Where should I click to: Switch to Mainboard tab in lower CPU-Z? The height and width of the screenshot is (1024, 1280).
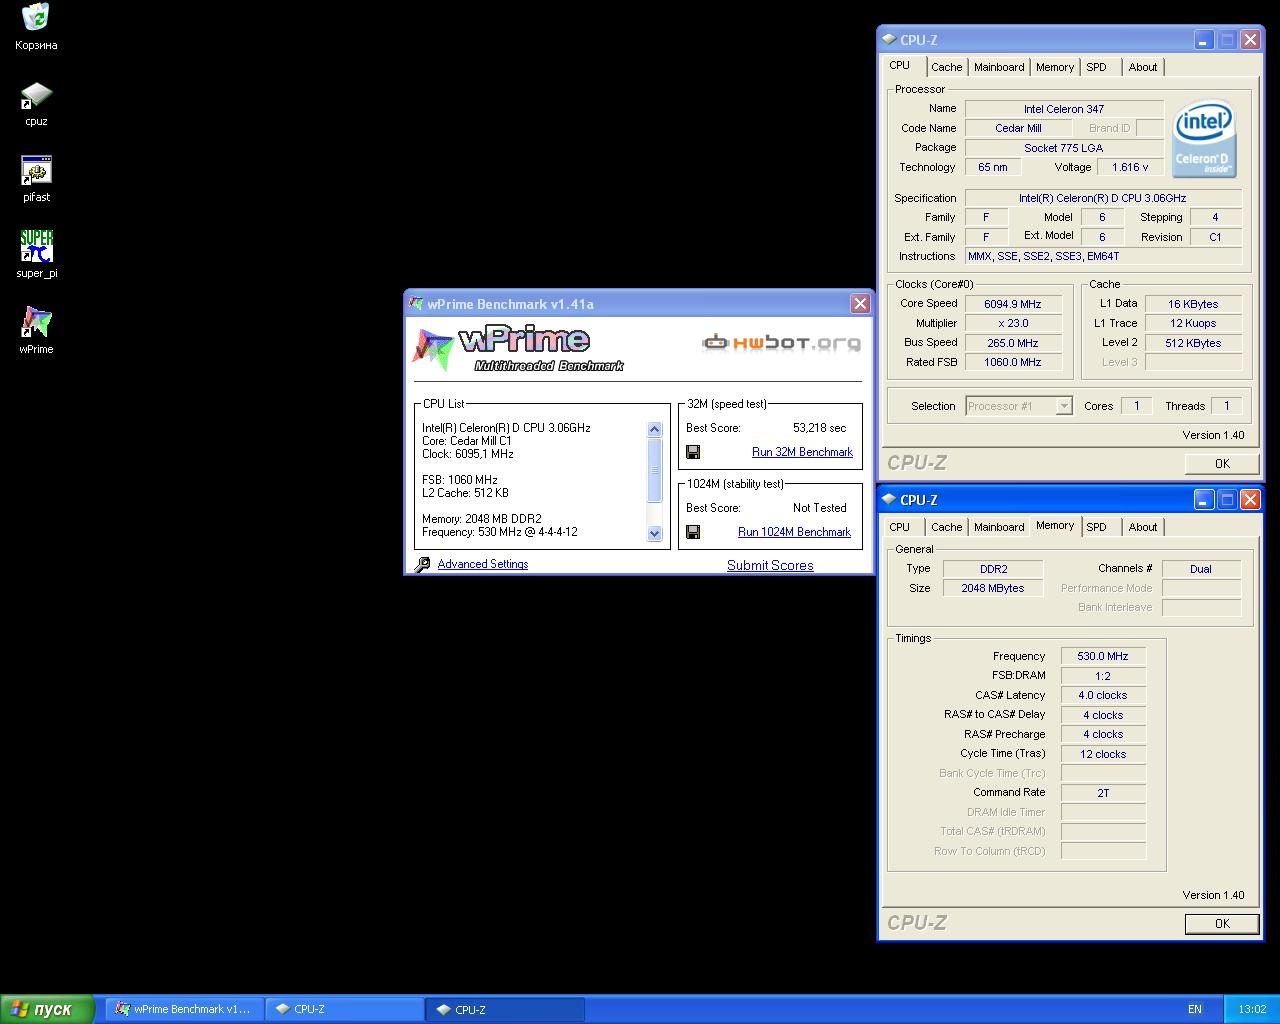[x=999, y=527]
